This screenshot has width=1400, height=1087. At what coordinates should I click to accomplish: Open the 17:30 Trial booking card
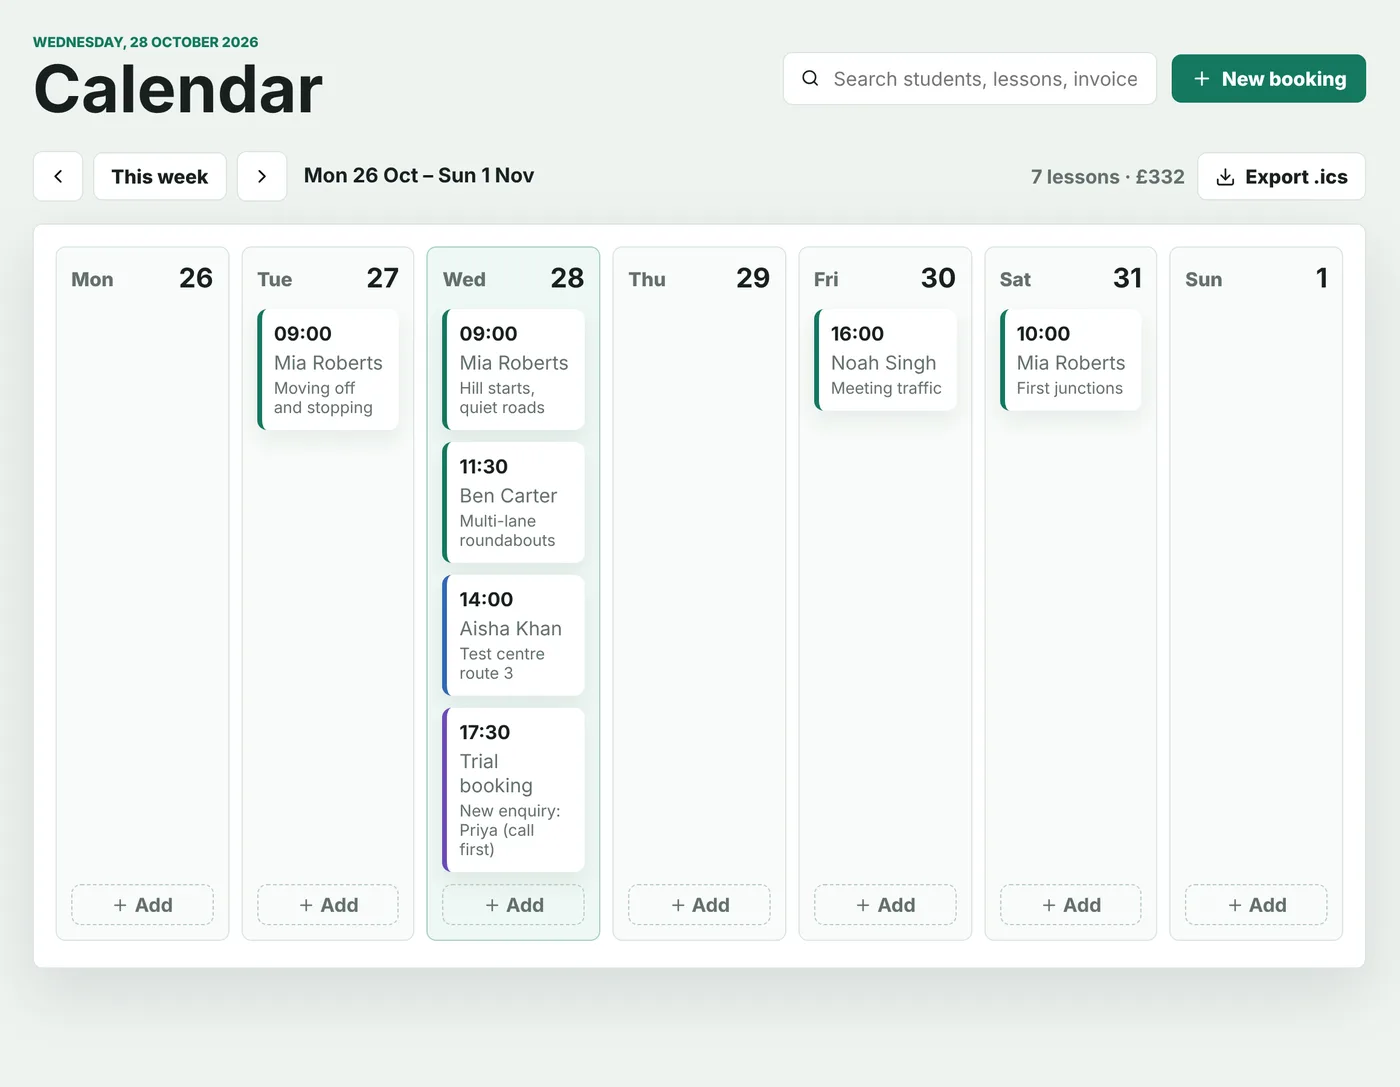click(x=514, y=790)
